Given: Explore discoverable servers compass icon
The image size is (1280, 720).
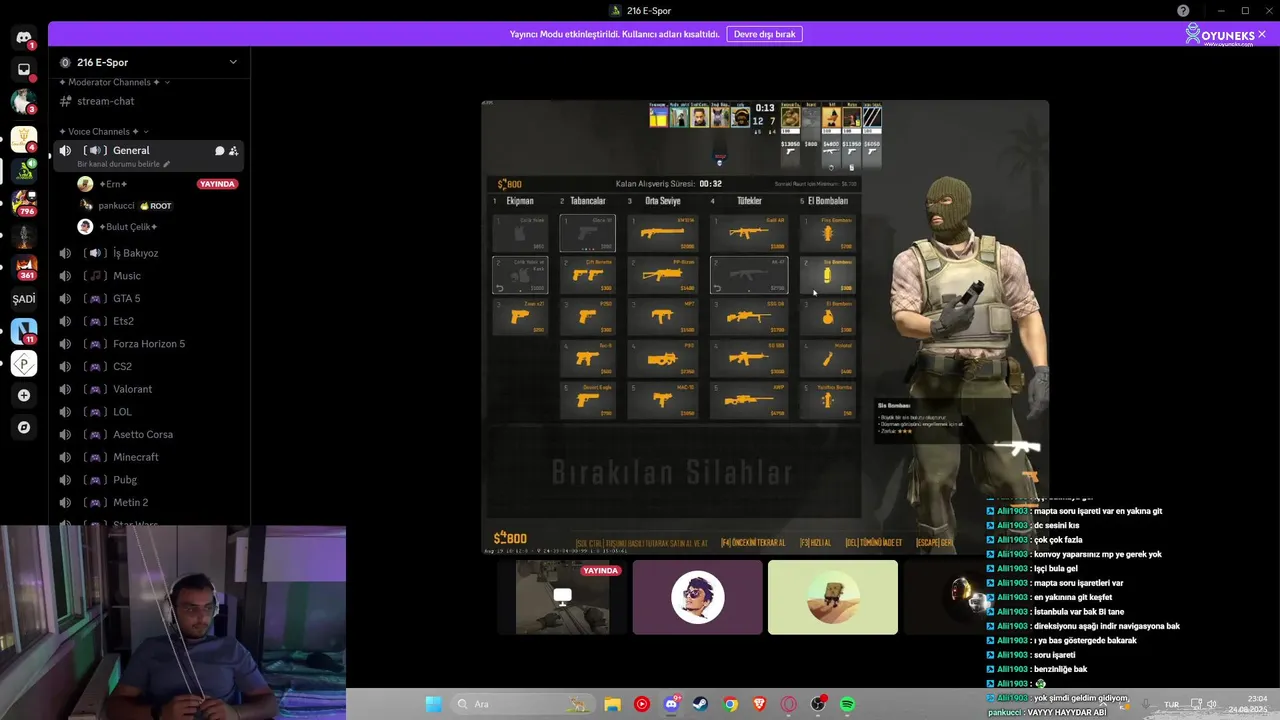Looking at the screenshot, I should click(24, 427).
